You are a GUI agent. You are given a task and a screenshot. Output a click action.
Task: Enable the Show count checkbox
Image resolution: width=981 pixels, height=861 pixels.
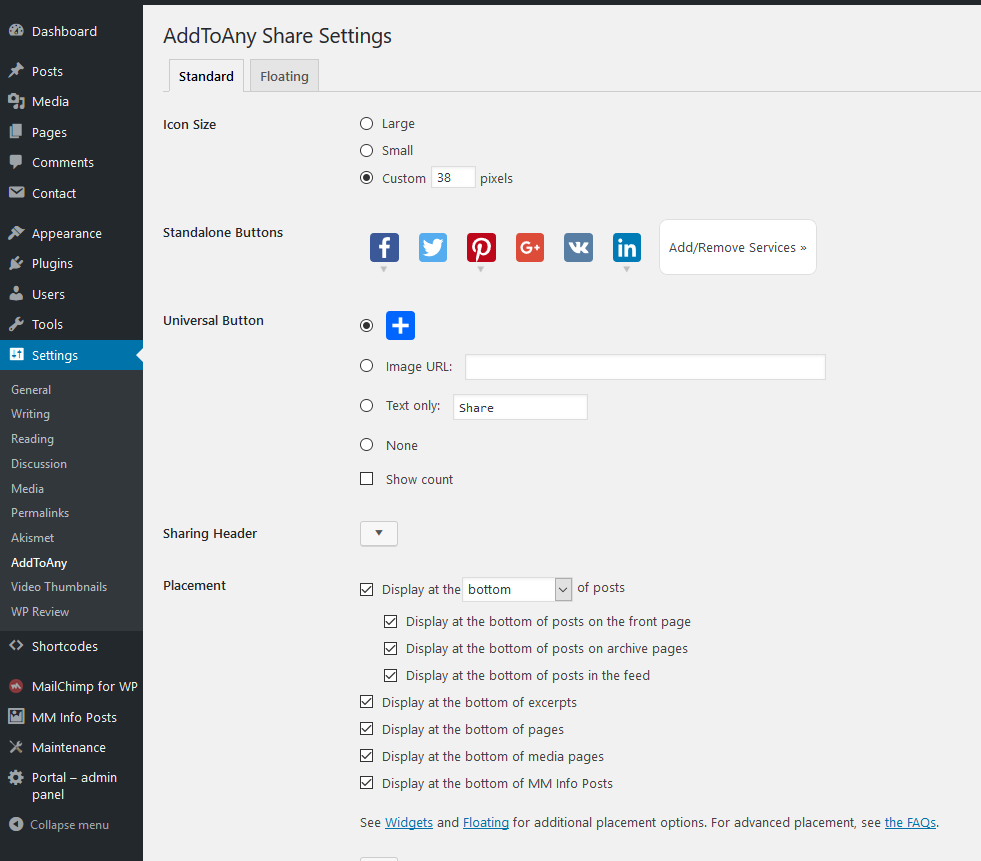click(367, 479)
